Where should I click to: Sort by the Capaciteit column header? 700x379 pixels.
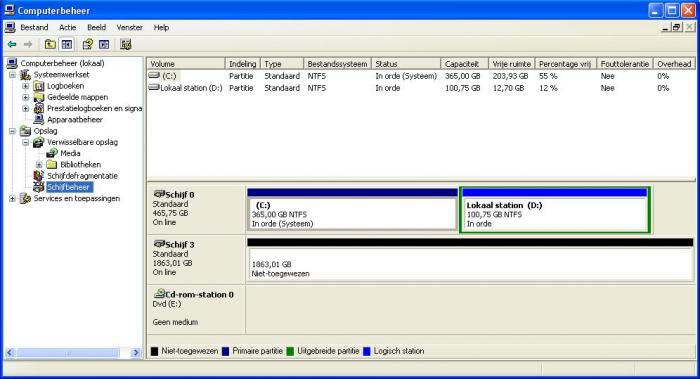click(x=465, y=64)
